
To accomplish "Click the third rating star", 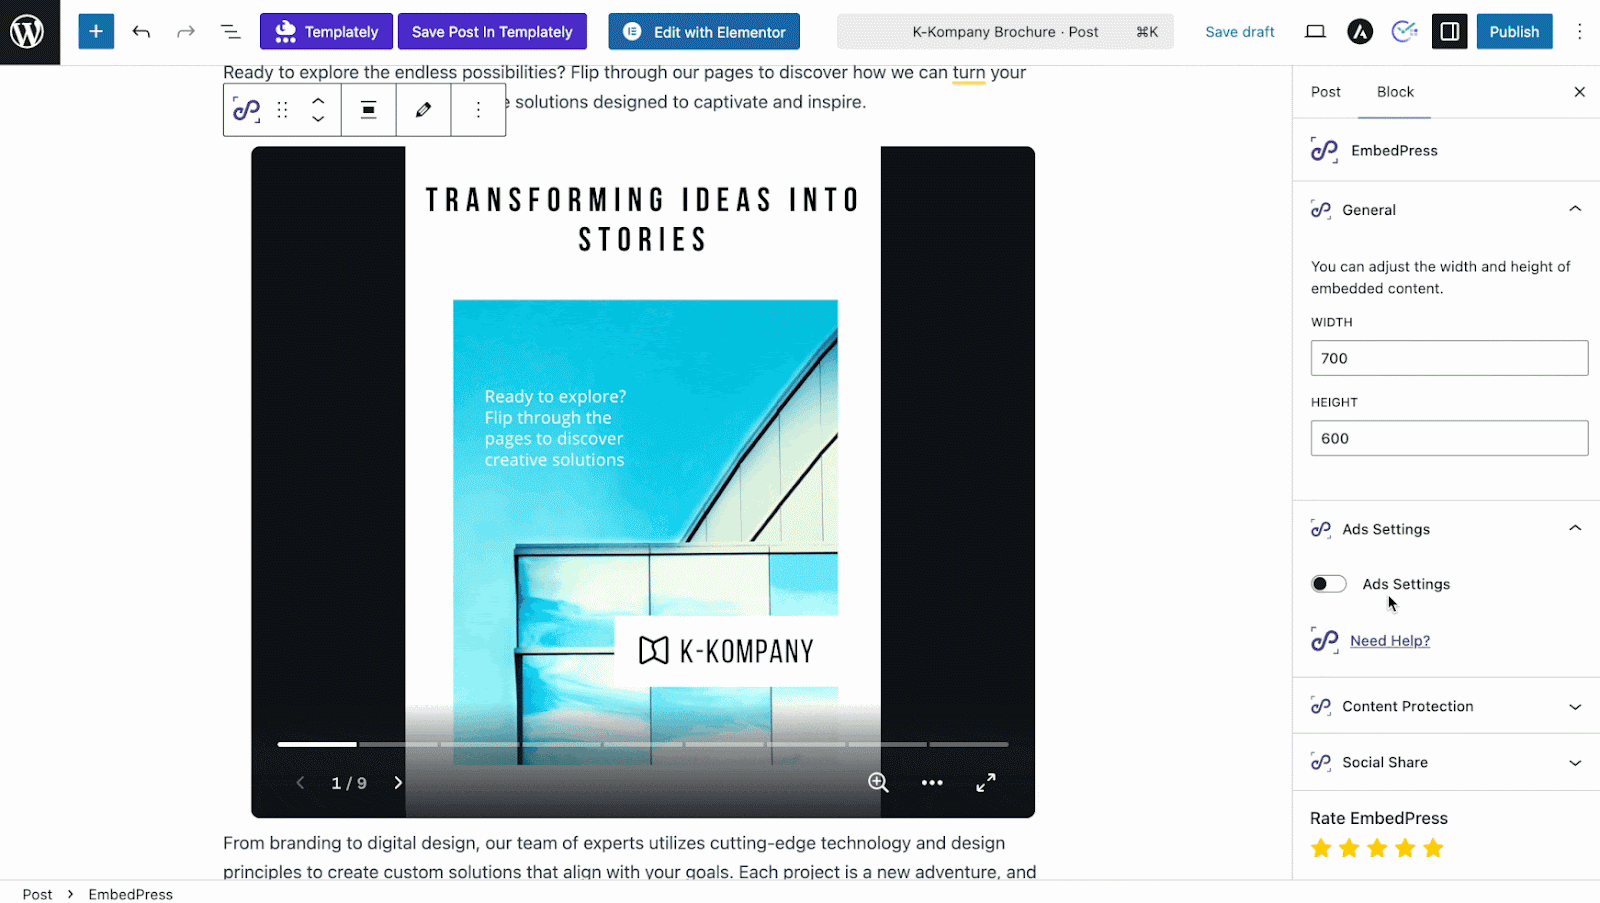I will click(1377, 849).
